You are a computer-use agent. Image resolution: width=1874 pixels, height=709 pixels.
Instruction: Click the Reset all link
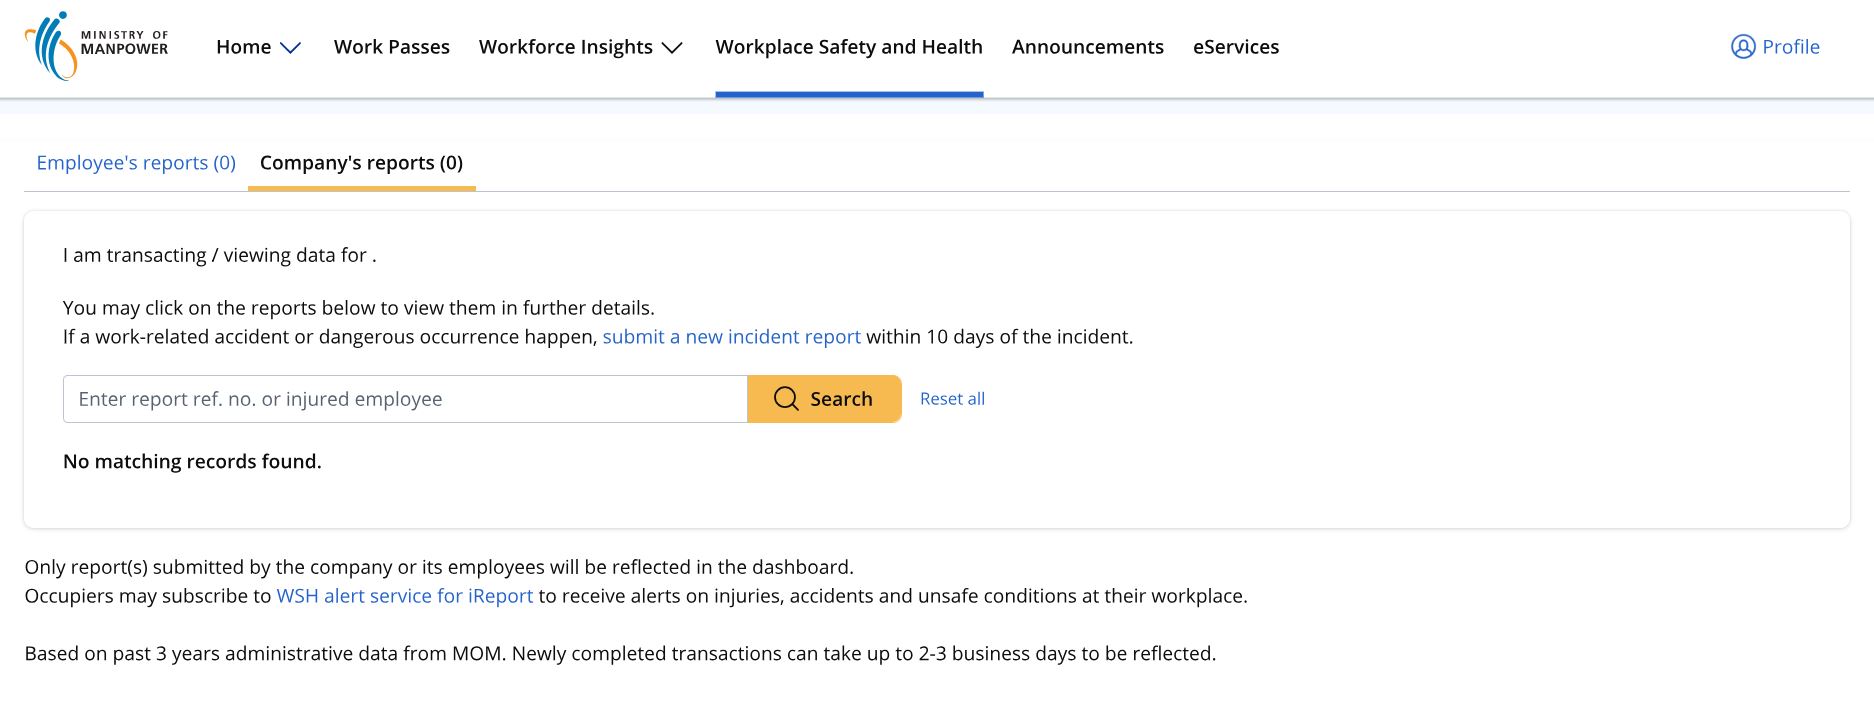coord(952,399)
